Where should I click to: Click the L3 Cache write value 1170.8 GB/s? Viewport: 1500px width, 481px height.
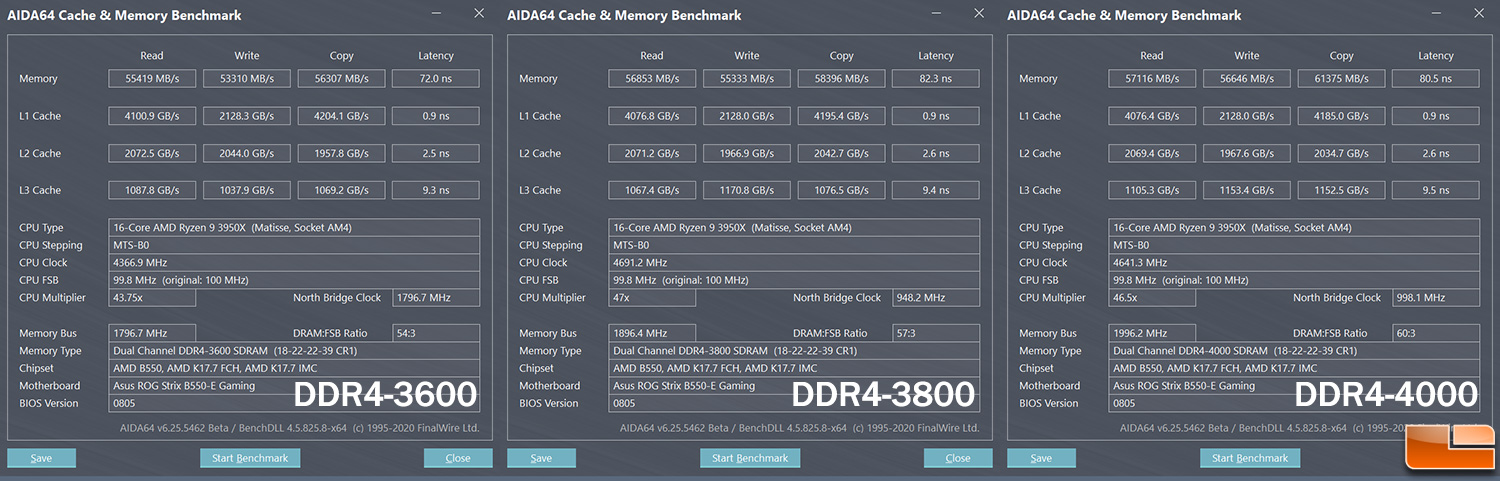[747, 190]
